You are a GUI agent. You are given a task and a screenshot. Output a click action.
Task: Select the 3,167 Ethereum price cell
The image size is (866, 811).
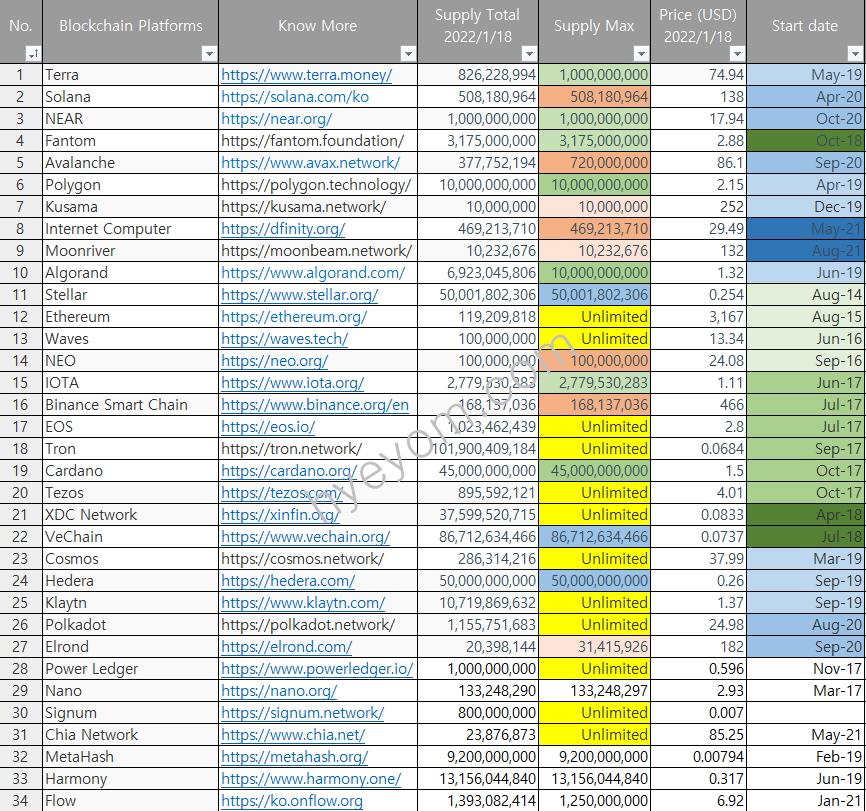[698, 317]
